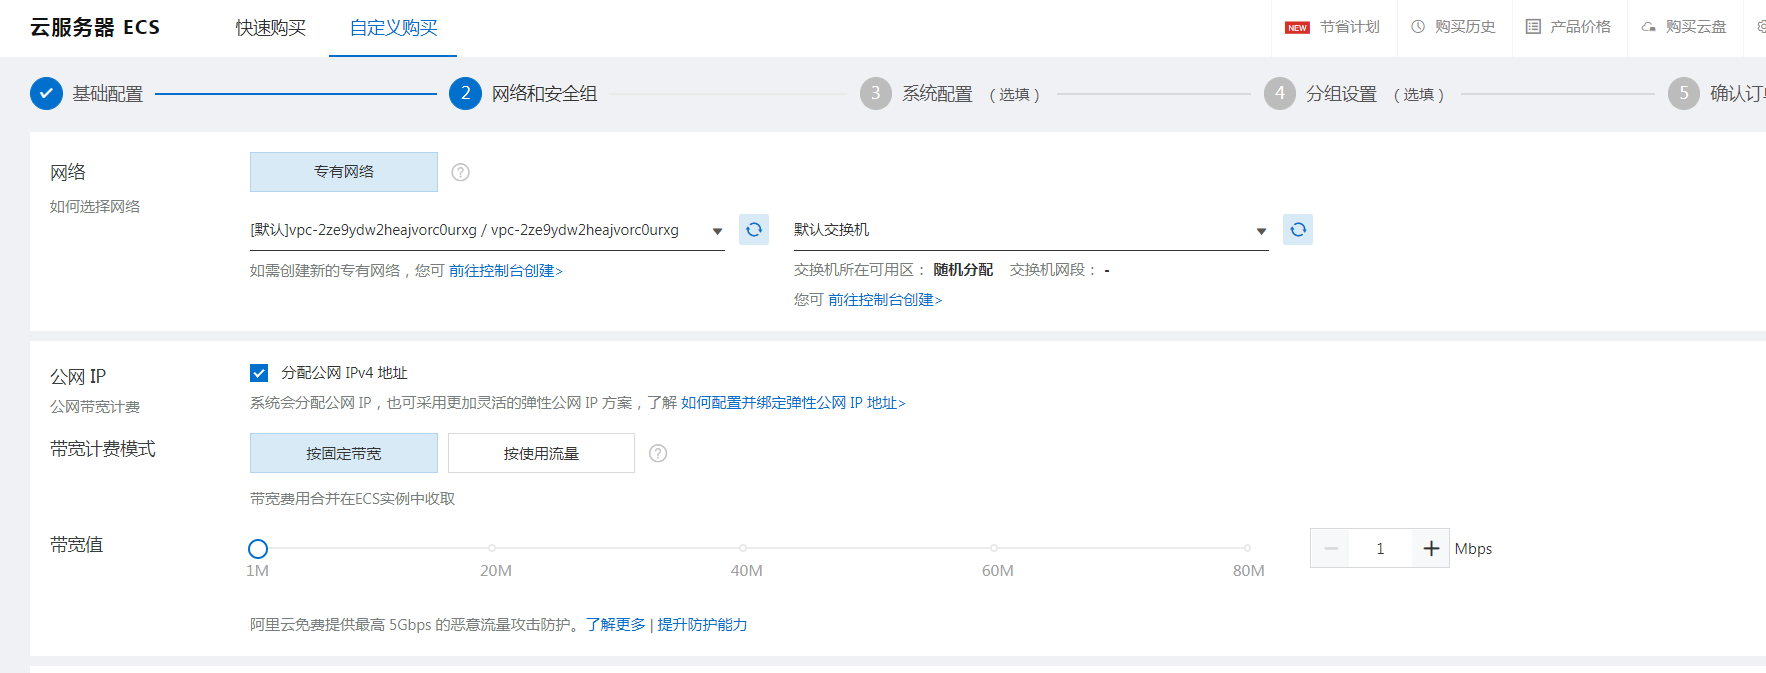Select the 自定义购买 tab

pyautogui.click(x=393, y=28)
